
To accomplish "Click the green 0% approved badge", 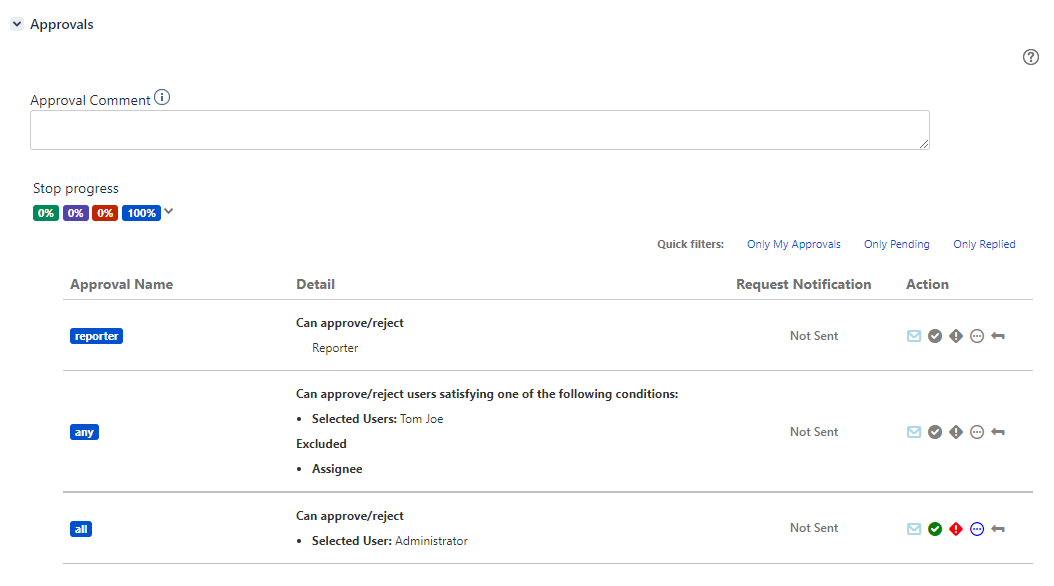I will pos(46,213).
